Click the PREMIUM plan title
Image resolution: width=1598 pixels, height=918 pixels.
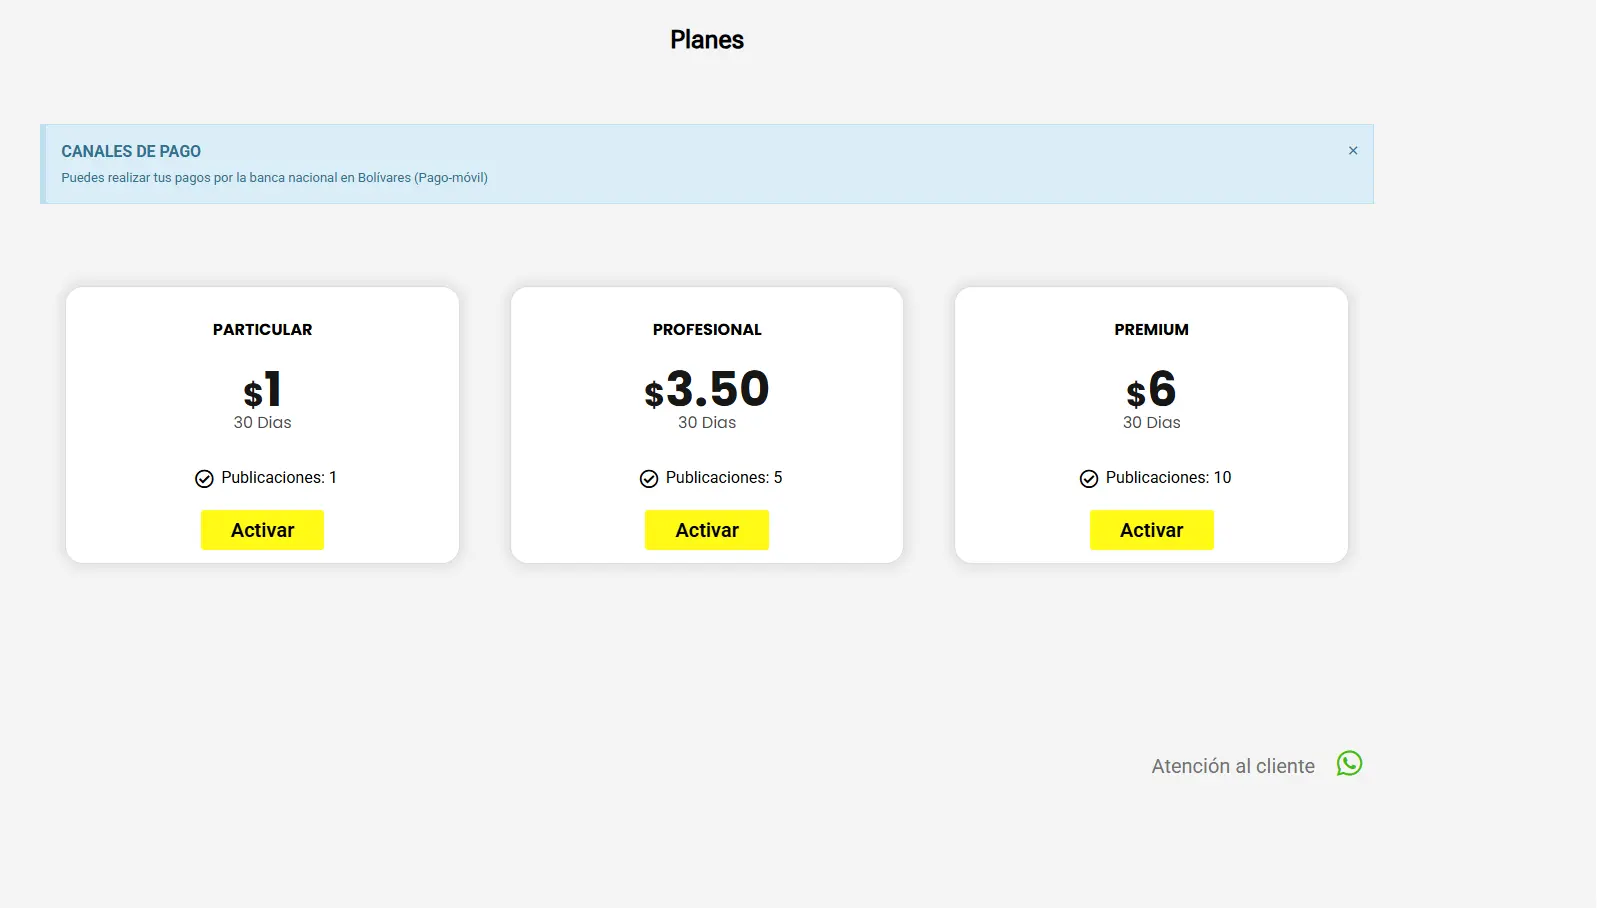tap(1151, 330)
